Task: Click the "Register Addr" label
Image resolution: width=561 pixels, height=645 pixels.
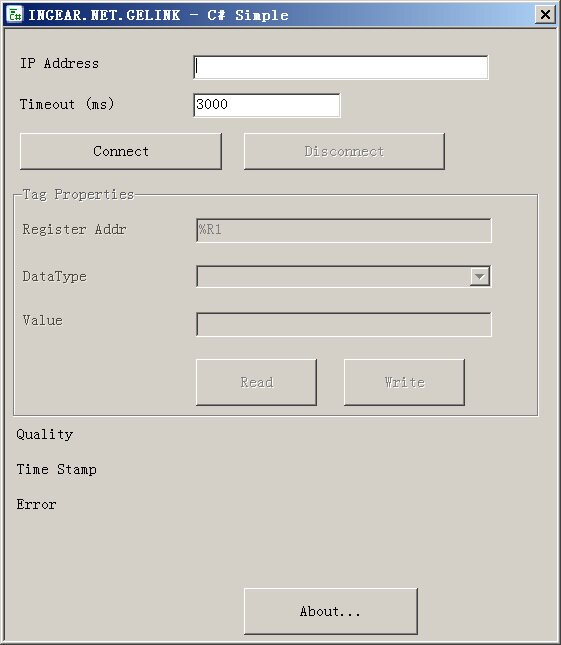Action: click(74, 229)
